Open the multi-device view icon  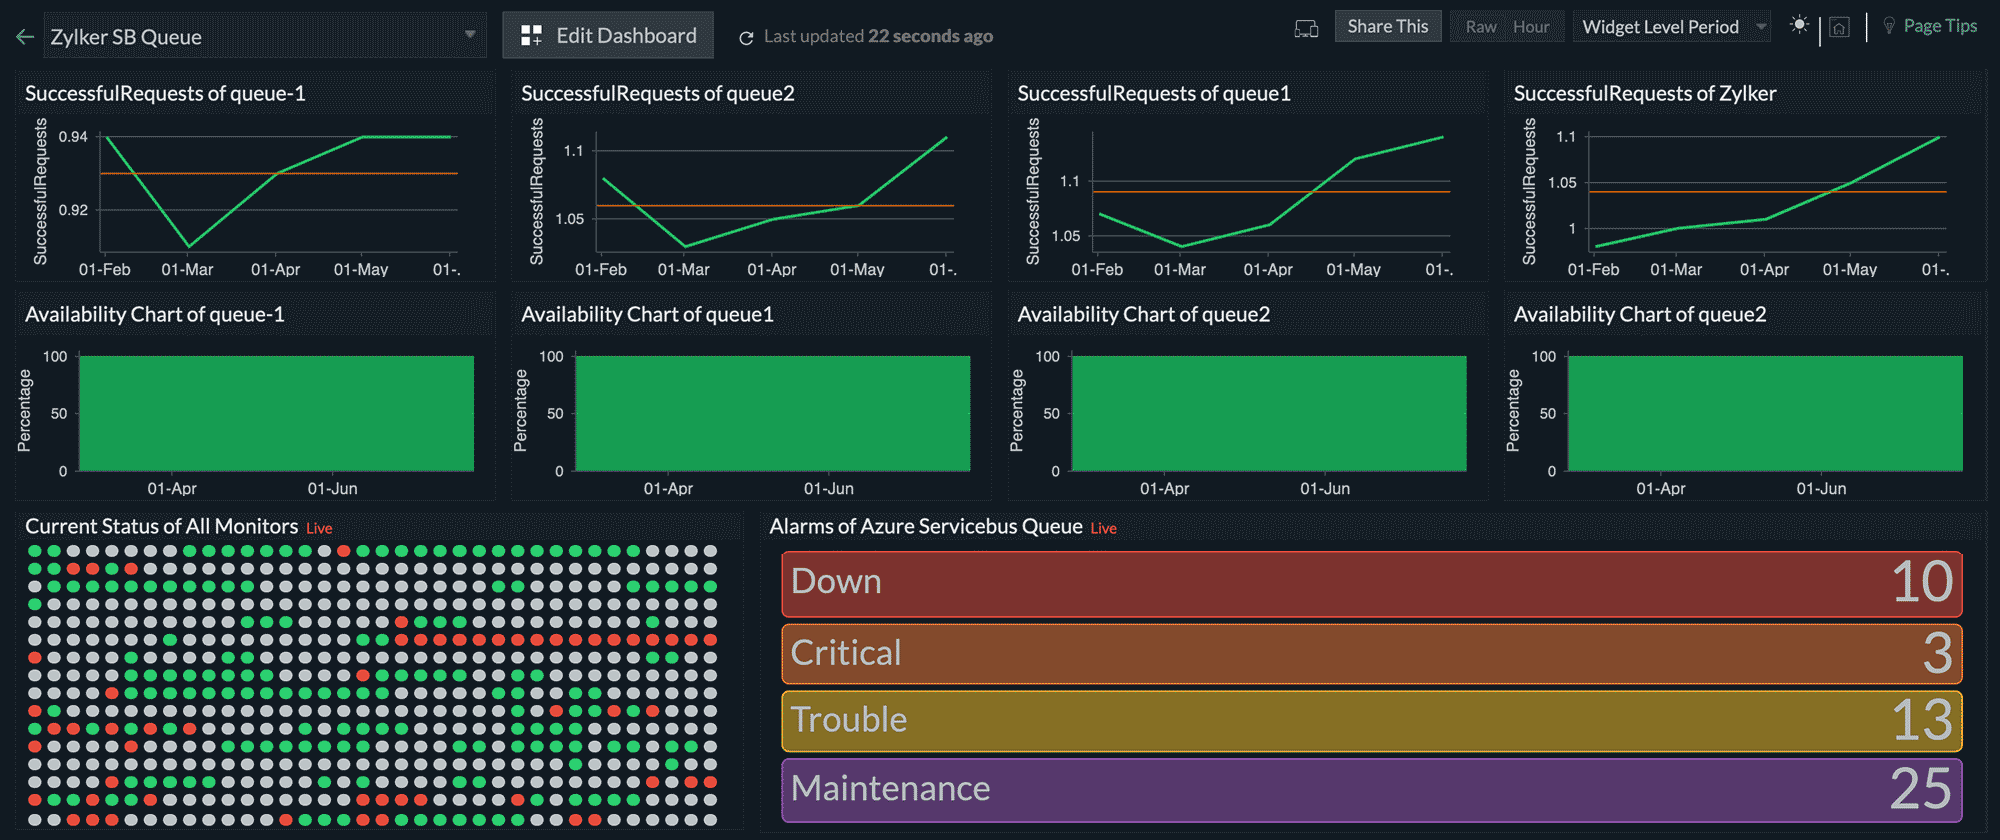1306,28
